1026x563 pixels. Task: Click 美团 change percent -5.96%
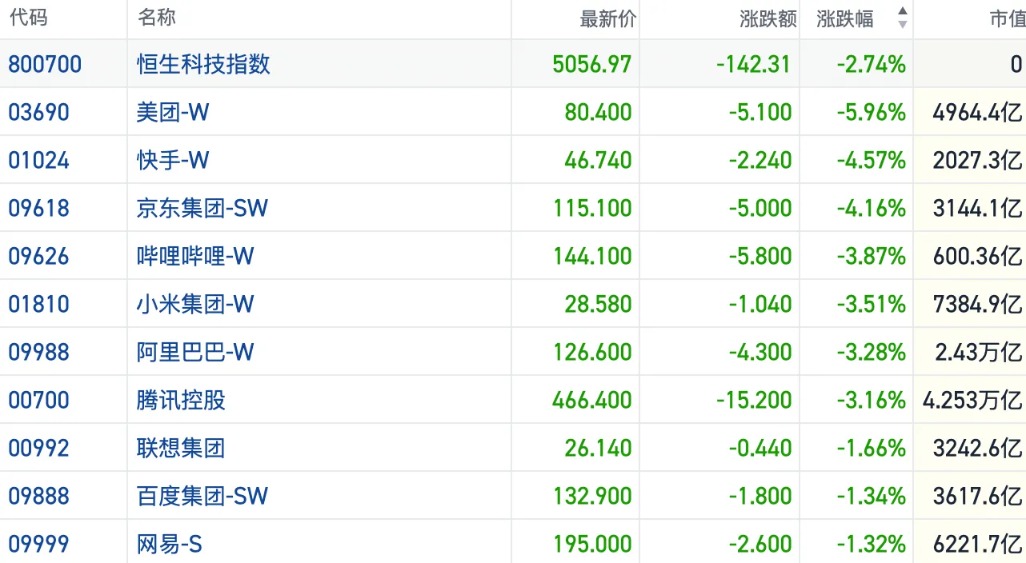click(x=872, y=112)
